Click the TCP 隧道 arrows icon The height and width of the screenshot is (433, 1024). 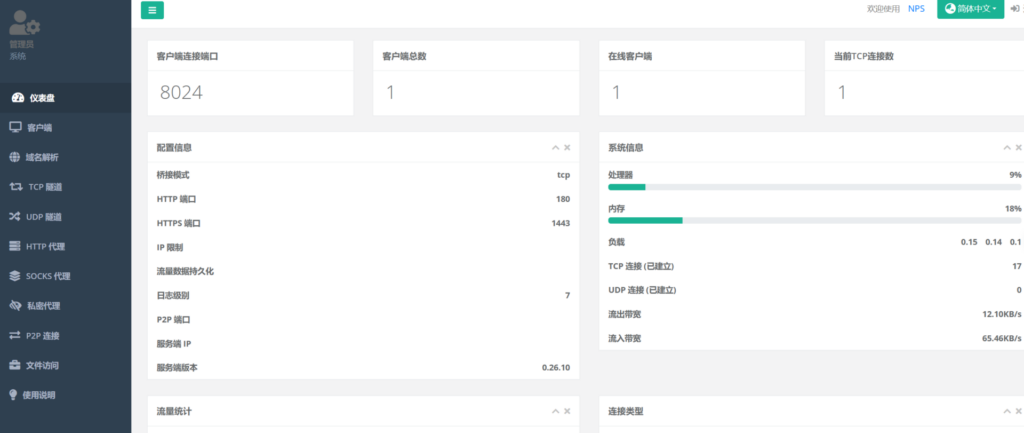pos(15,187)
